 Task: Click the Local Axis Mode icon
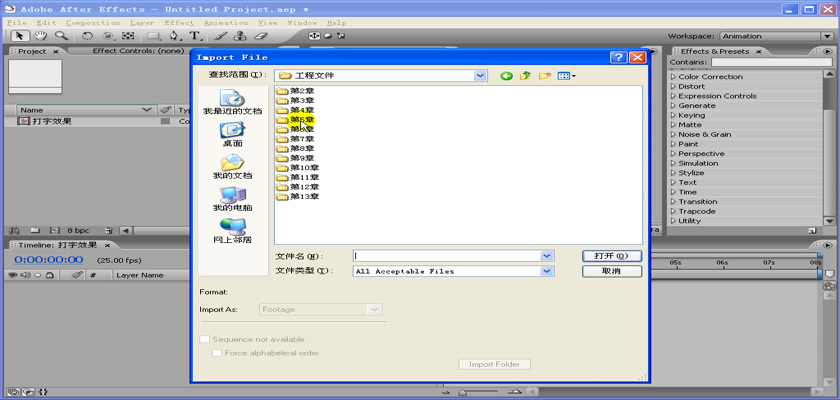[x=313, y=36]
